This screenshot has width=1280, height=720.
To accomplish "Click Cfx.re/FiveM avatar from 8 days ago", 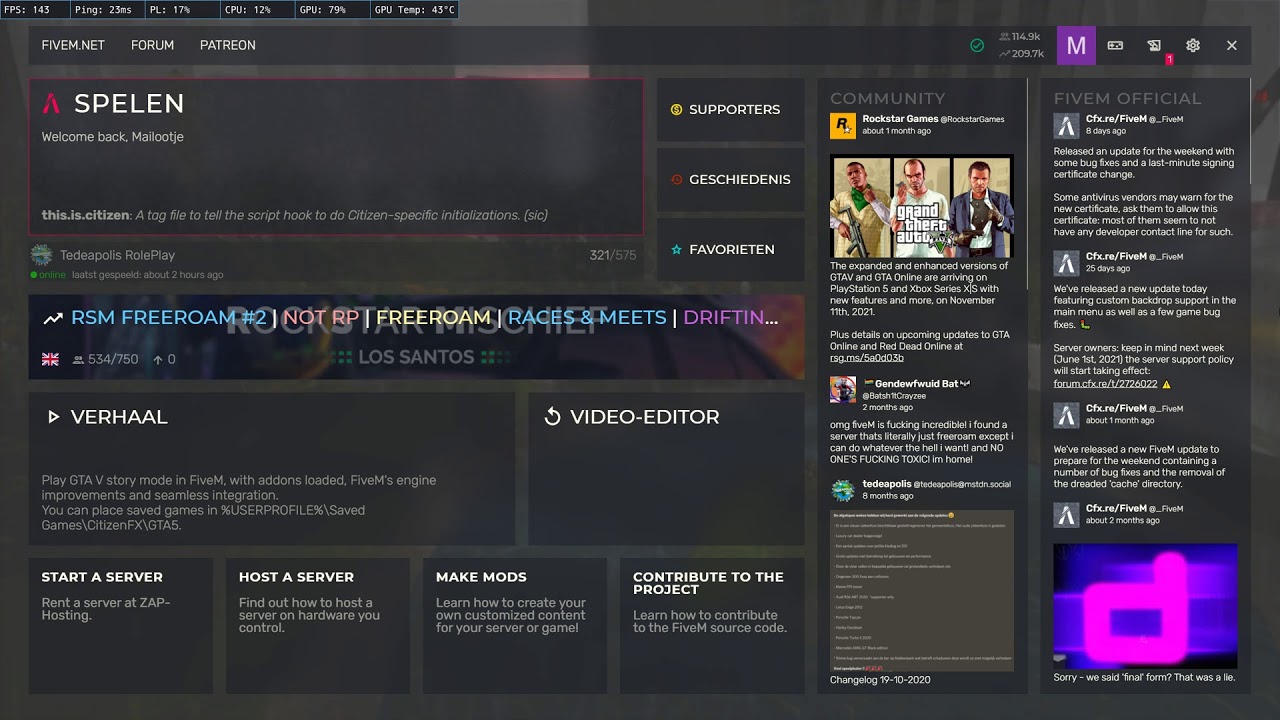I will 1067,125.
